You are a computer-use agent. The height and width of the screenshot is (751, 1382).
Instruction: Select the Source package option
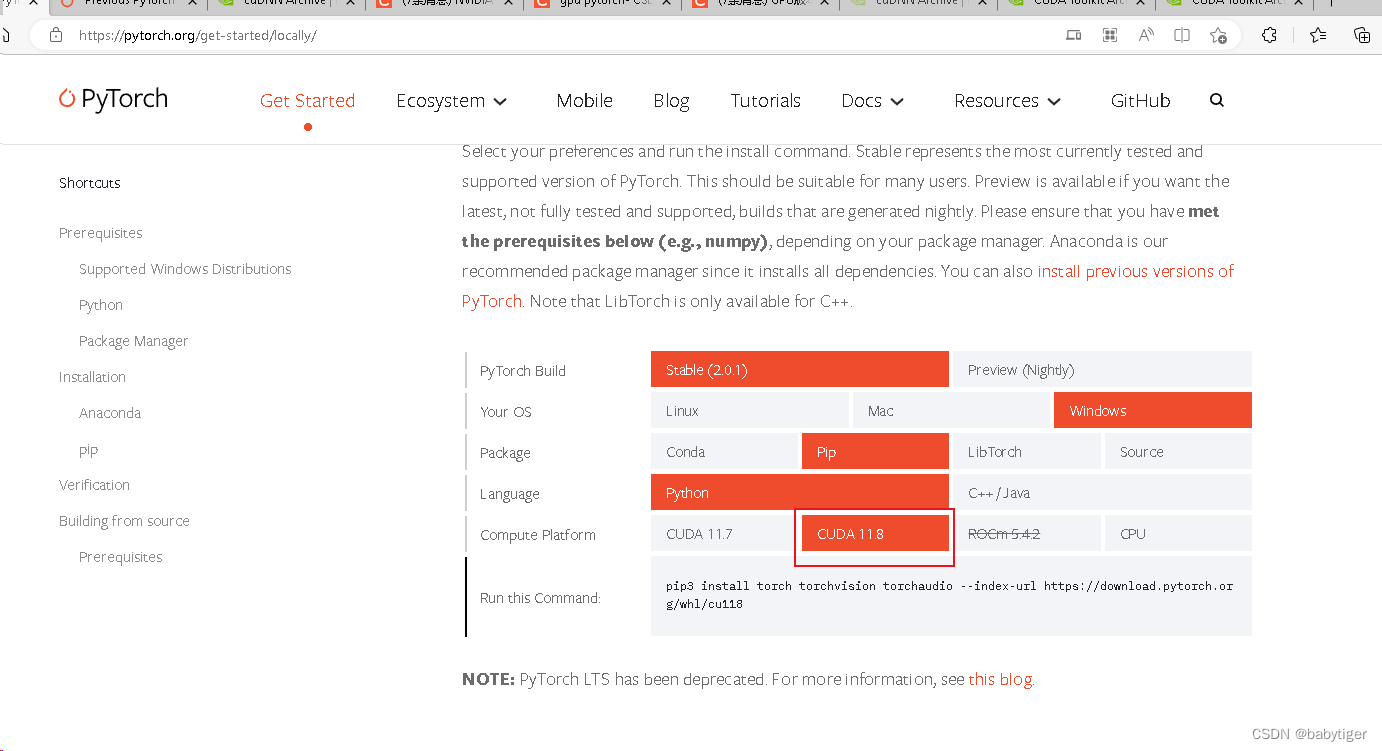(1178, 451)
